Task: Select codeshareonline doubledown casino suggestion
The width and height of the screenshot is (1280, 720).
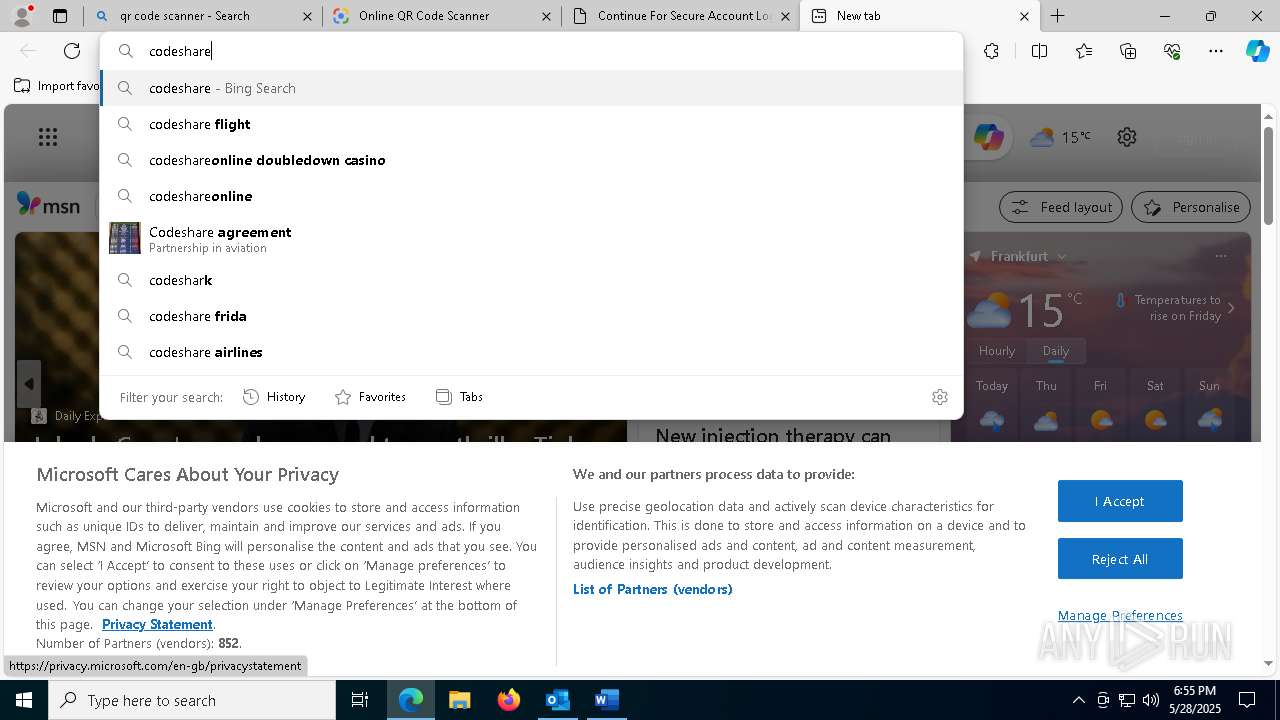Action: [x=531, y=160]
